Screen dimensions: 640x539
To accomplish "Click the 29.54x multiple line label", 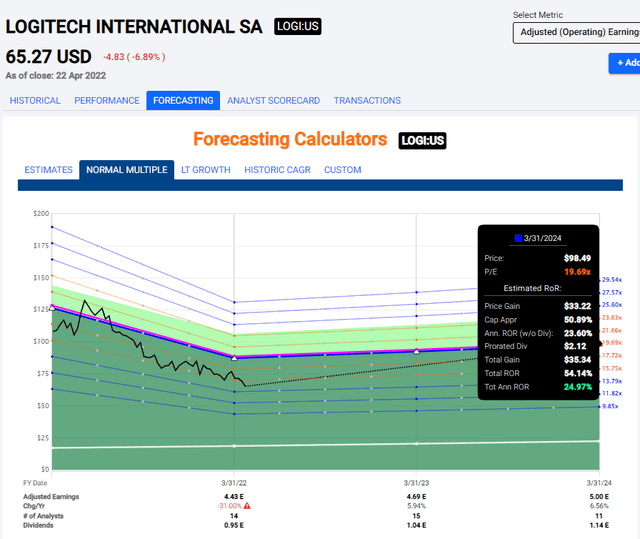I will [612, 279].
